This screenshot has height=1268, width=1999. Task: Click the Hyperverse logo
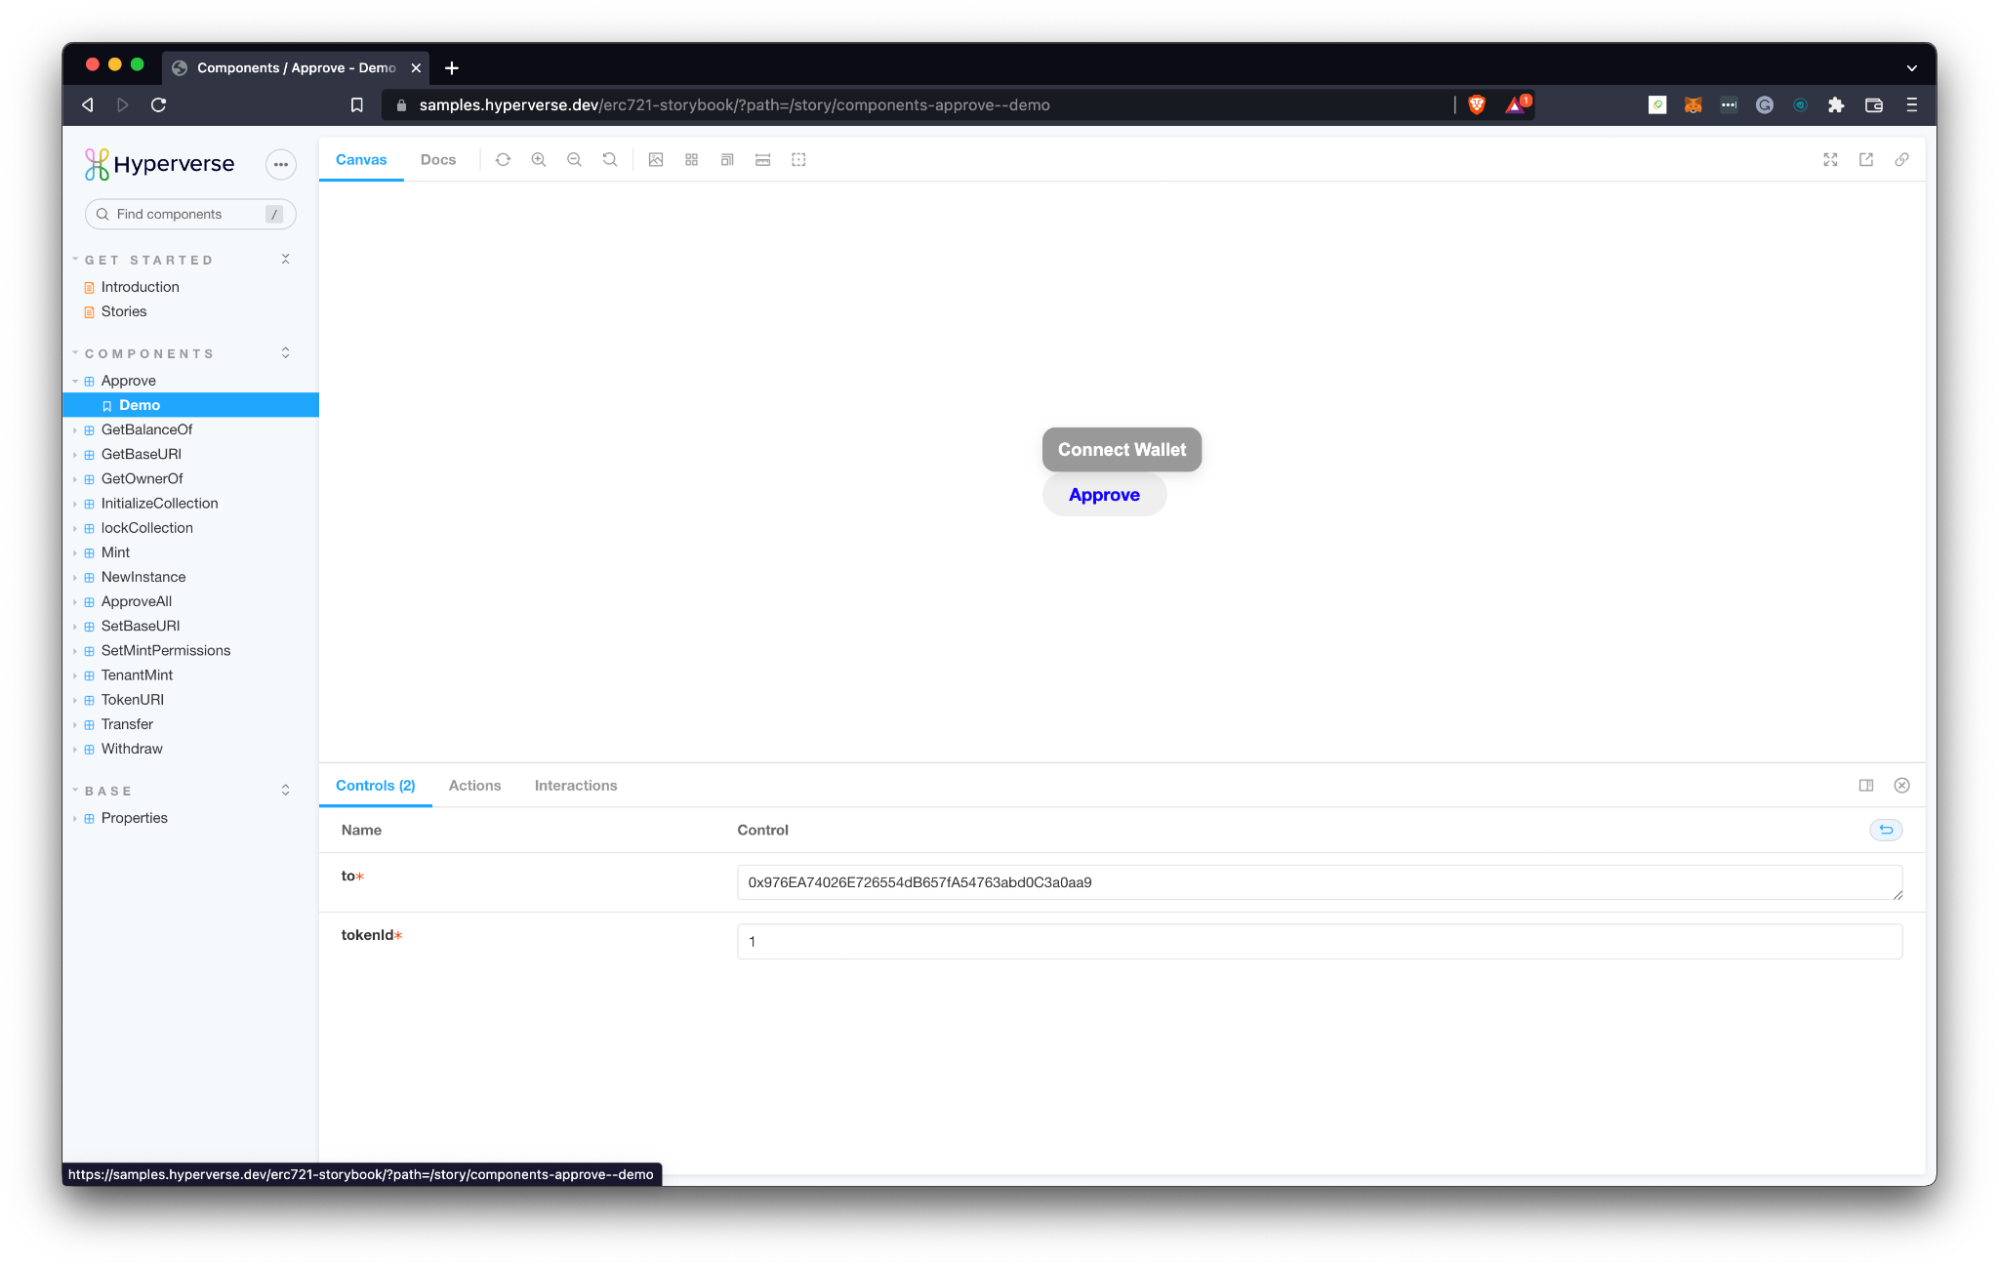click(x=160, y=164)
